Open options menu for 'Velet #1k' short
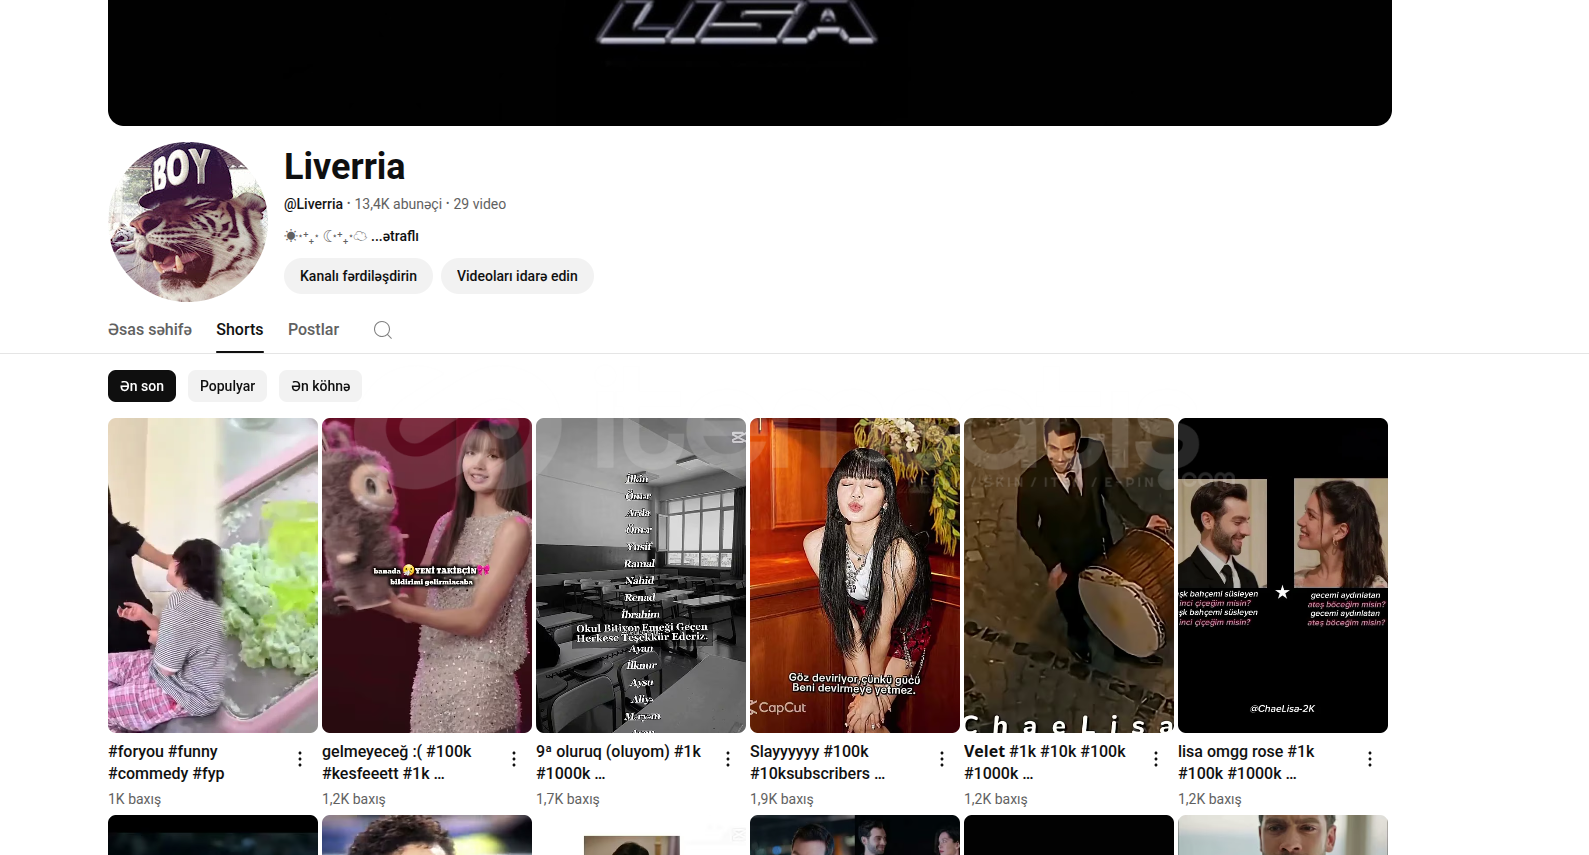The image size is (1589, 855). 1156,759
